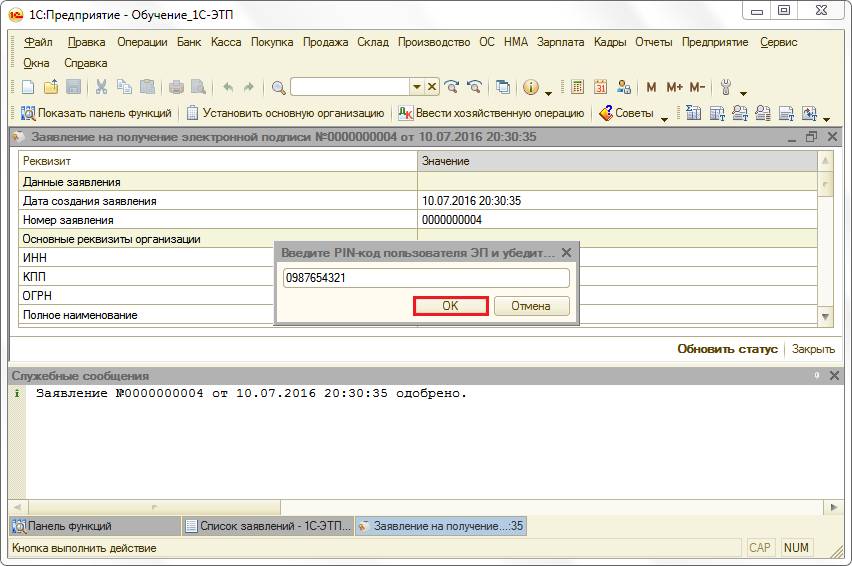The width and height of the screenshot is (852, 566).
Task: Open the Банк menu
Action: (189, 42)
